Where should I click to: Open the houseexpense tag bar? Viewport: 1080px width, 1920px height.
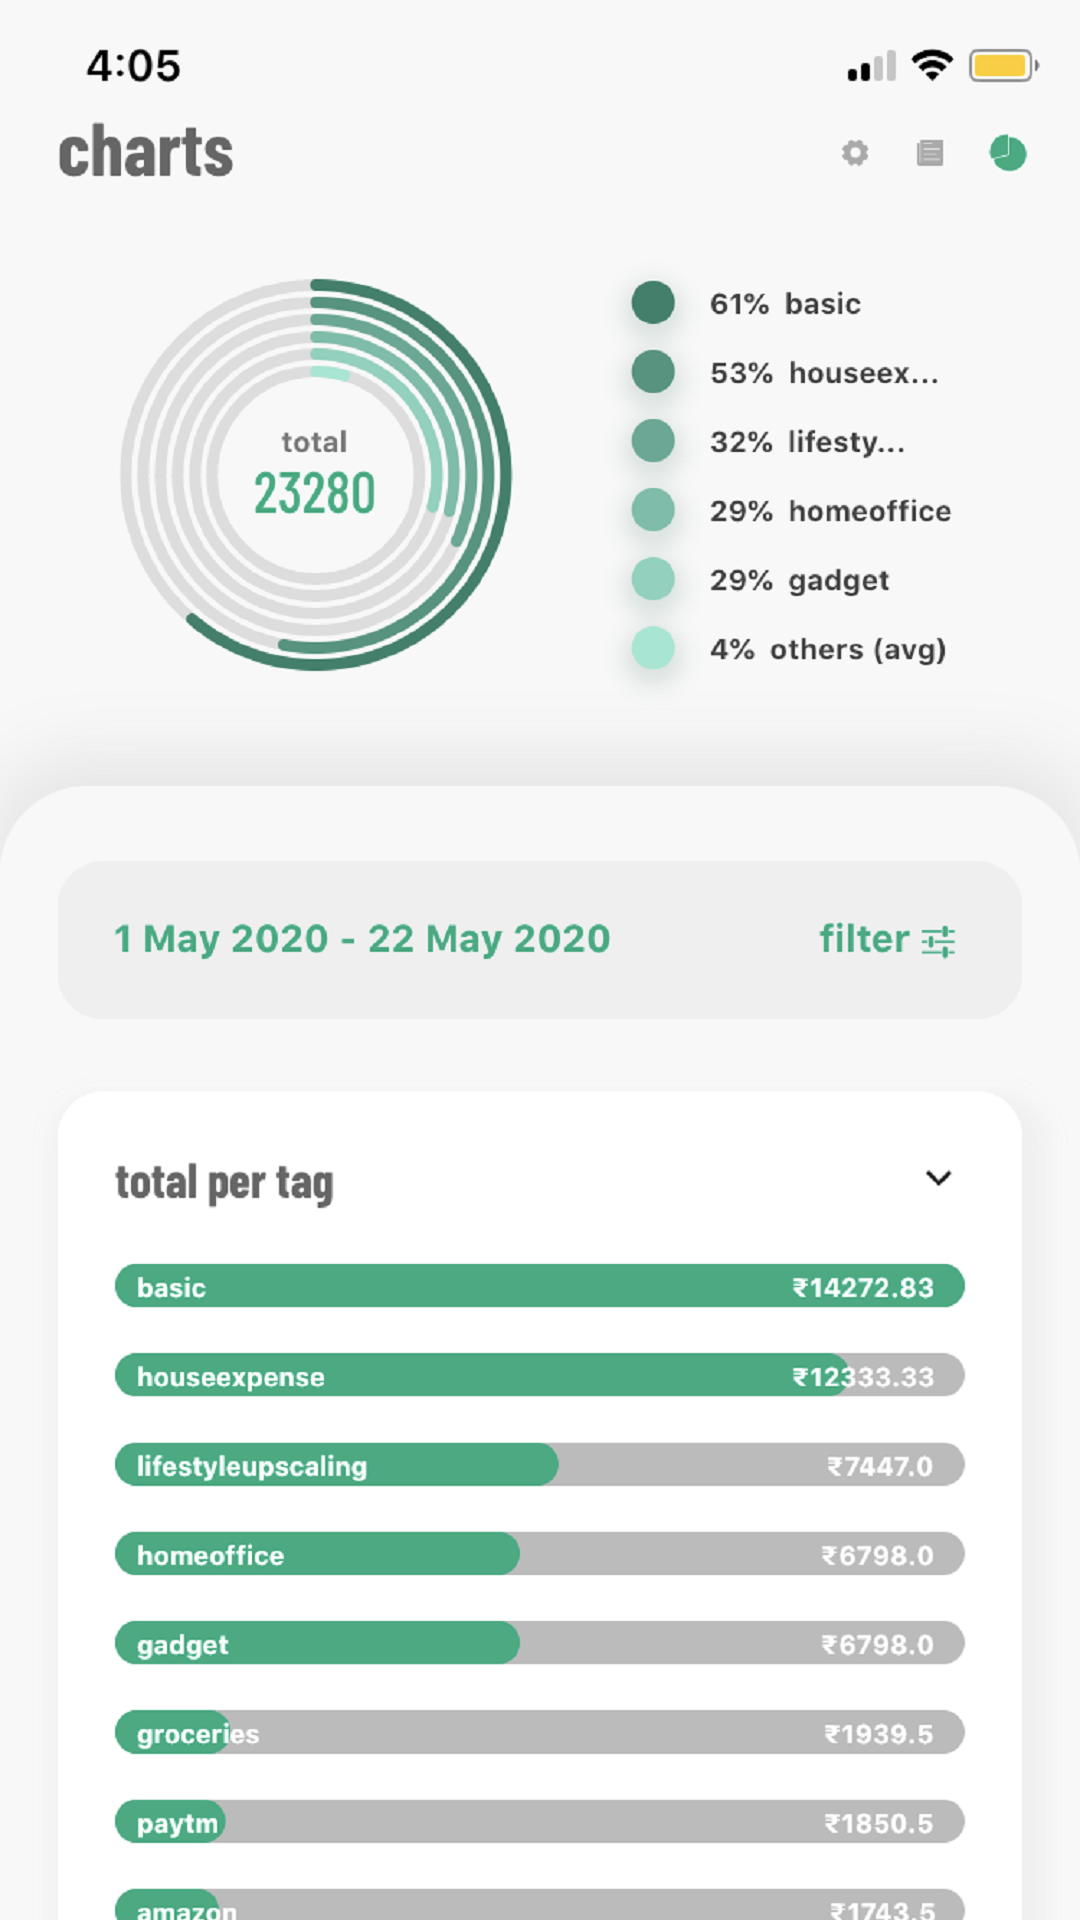540,1375
